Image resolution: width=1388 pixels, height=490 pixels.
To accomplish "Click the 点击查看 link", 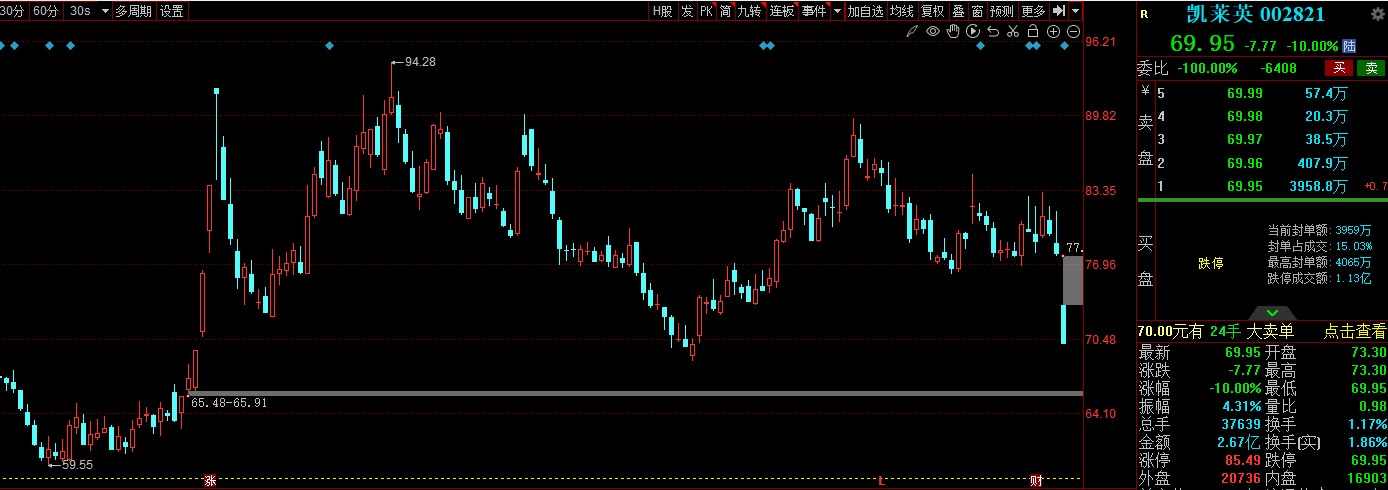I will tap(1355, 331).
